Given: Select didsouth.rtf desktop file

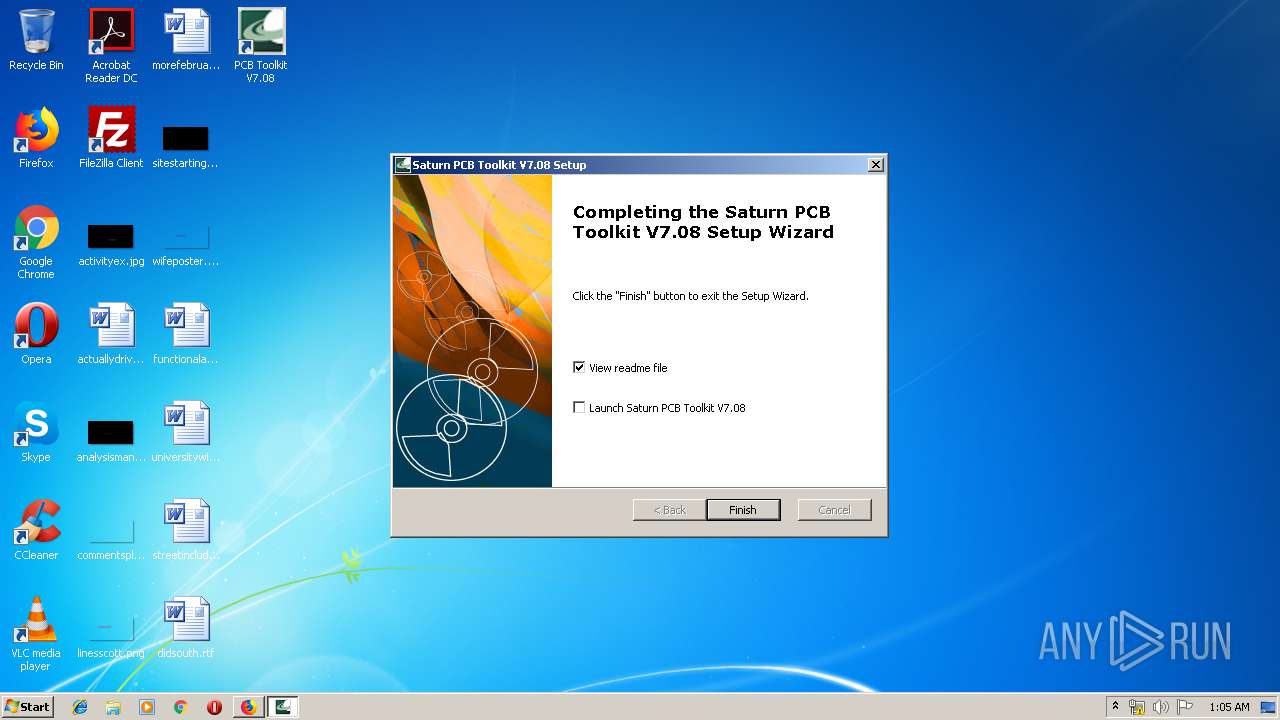Looking at the screenshot, I should point(186,628).
